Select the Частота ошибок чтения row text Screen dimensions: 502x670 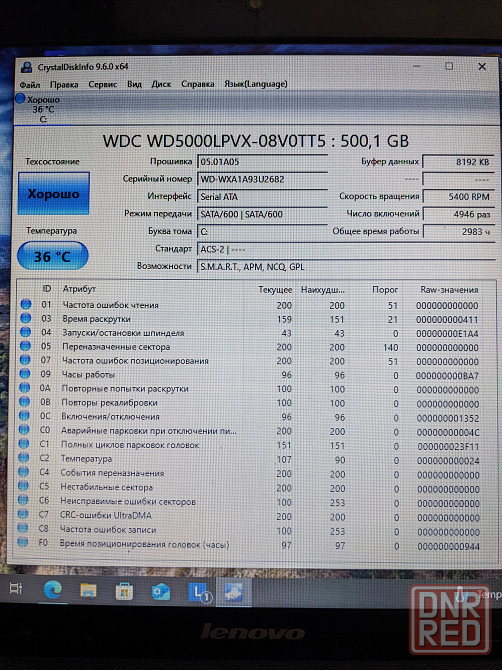[x=110, y=305]
